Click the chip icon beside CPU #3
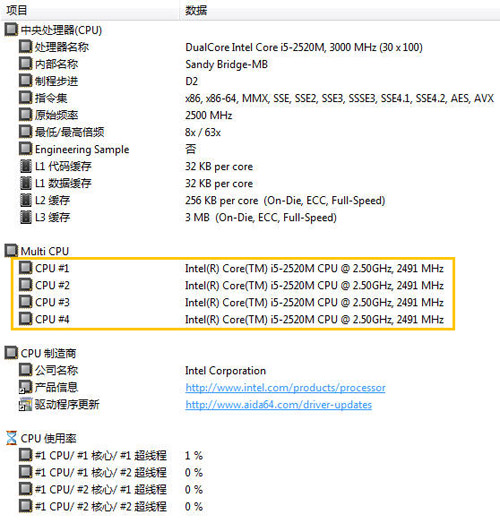Viewport: 500px width, 523px height. [25, 302]
